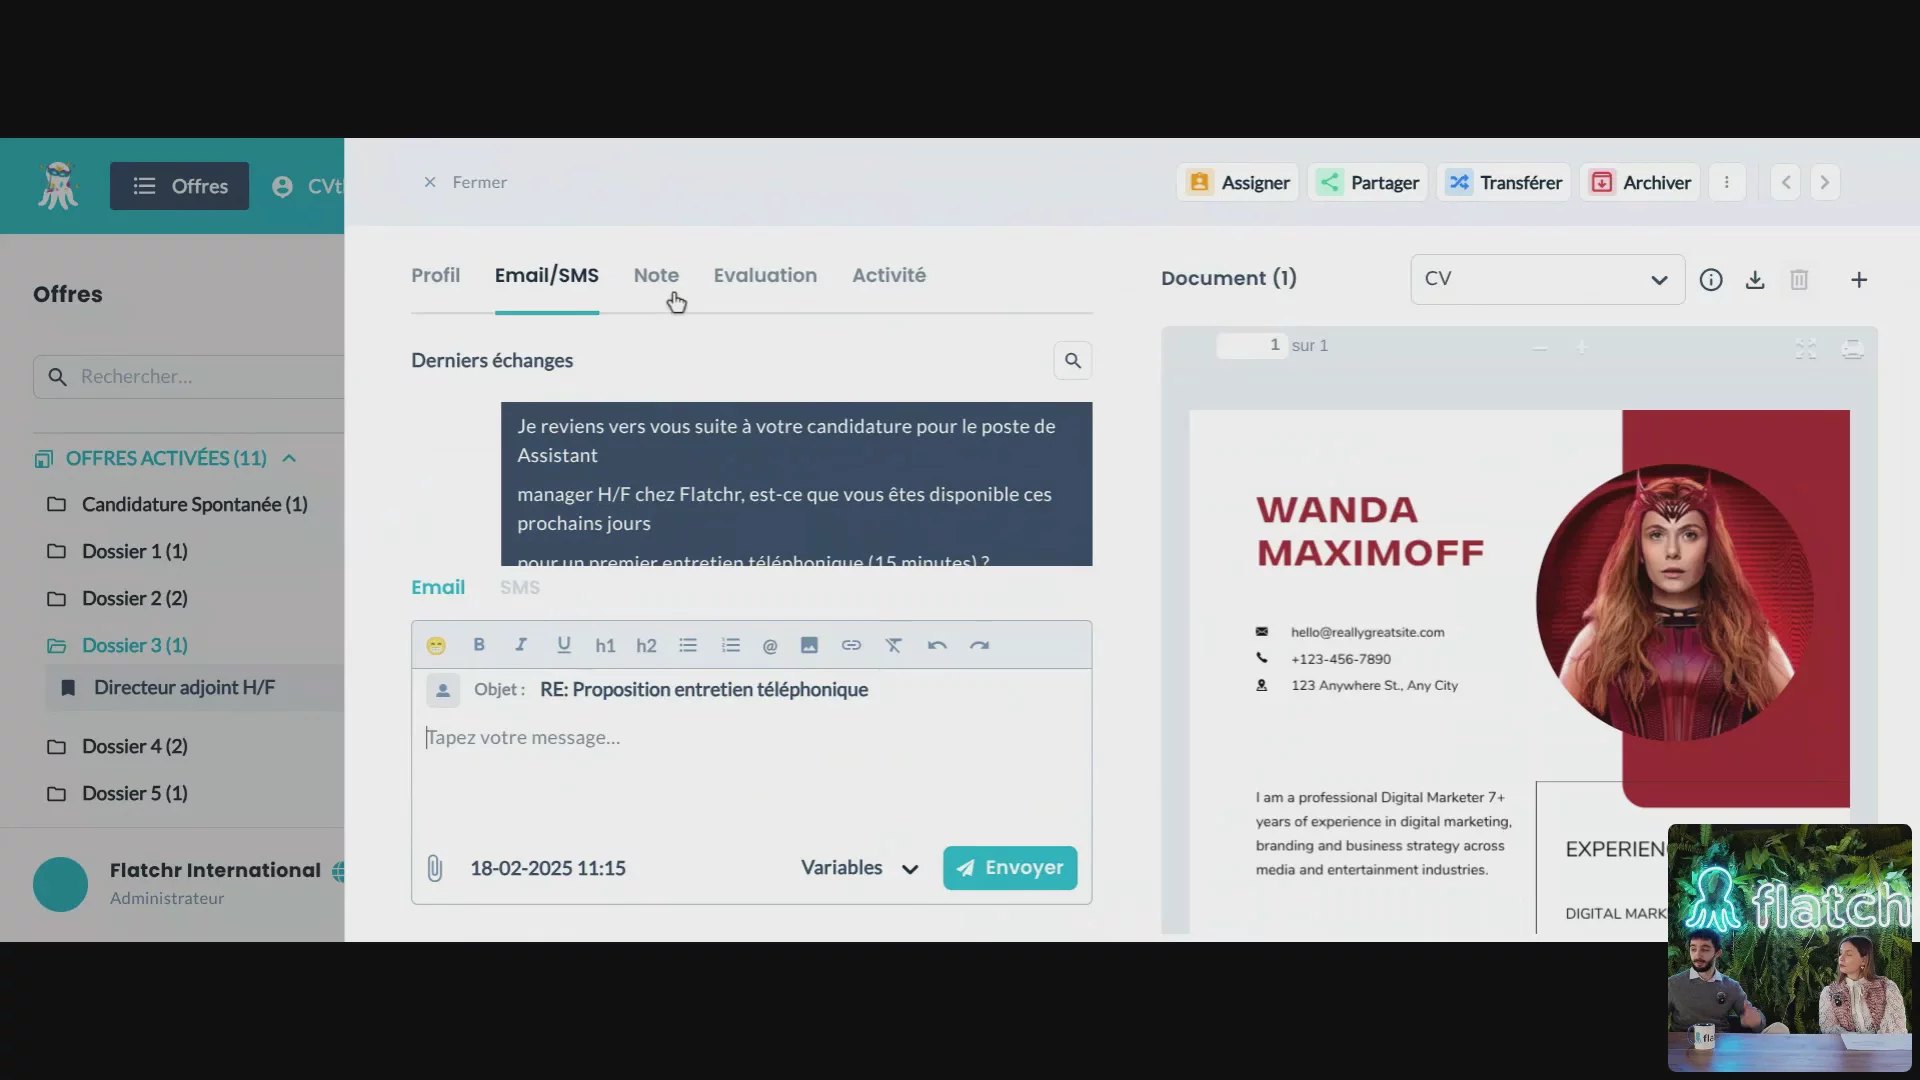The image size is (1920, 1080).
Task: Click the sender avatar icon beside Objet
Action: click(443, 690)
